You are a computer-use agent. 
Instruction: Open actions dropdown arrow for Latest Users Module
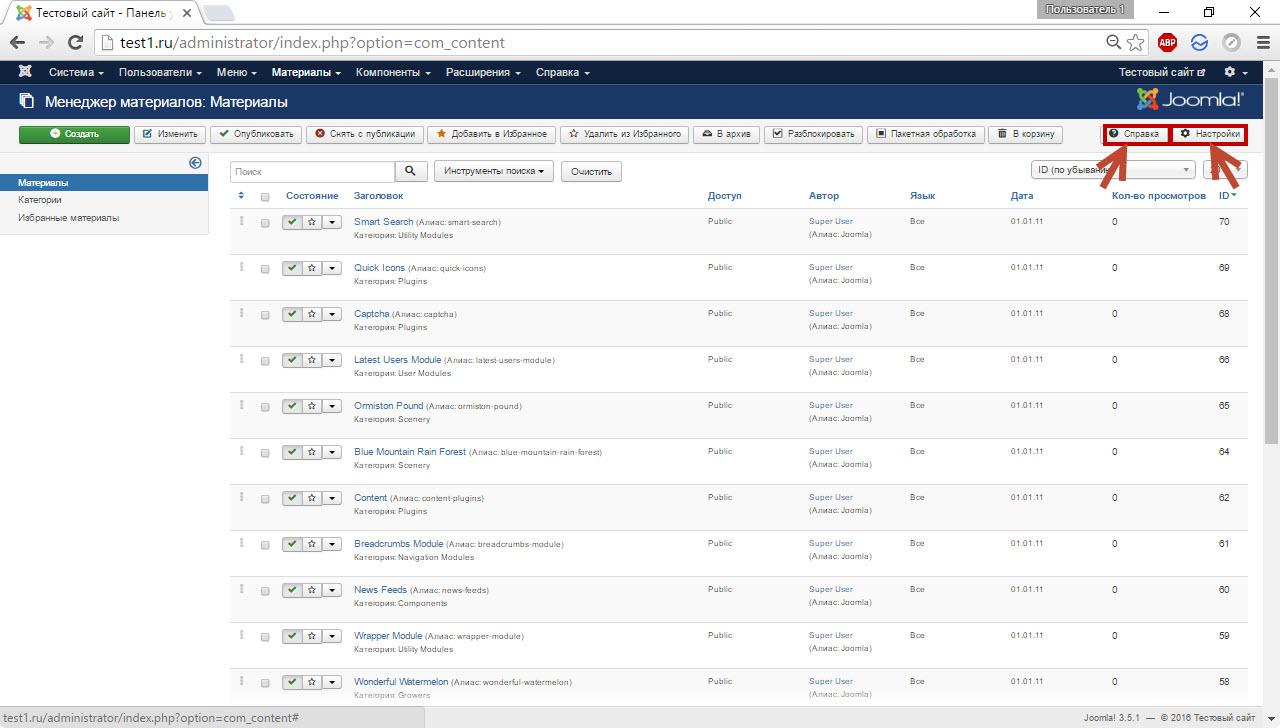pos(332,361)
